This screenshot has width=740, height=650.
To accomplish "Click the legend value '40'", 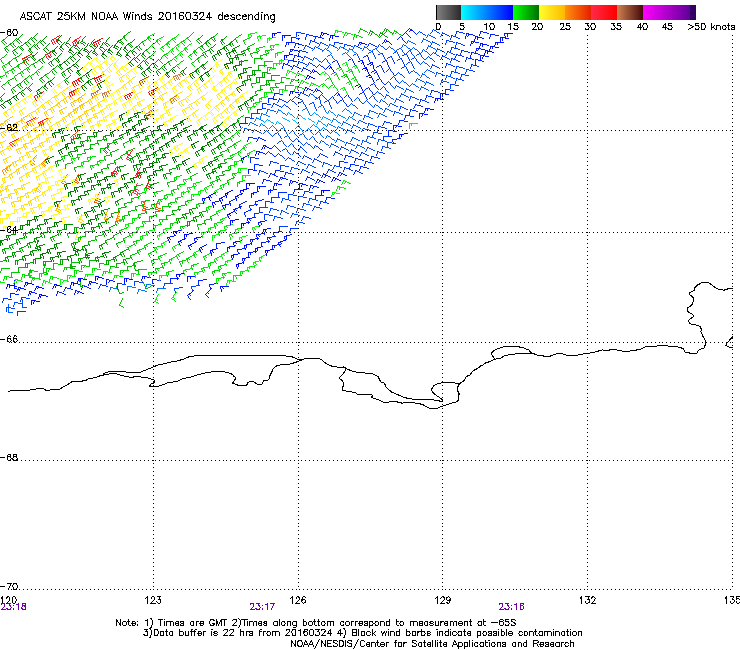I will pyautogui.click(x=642, y=27).
